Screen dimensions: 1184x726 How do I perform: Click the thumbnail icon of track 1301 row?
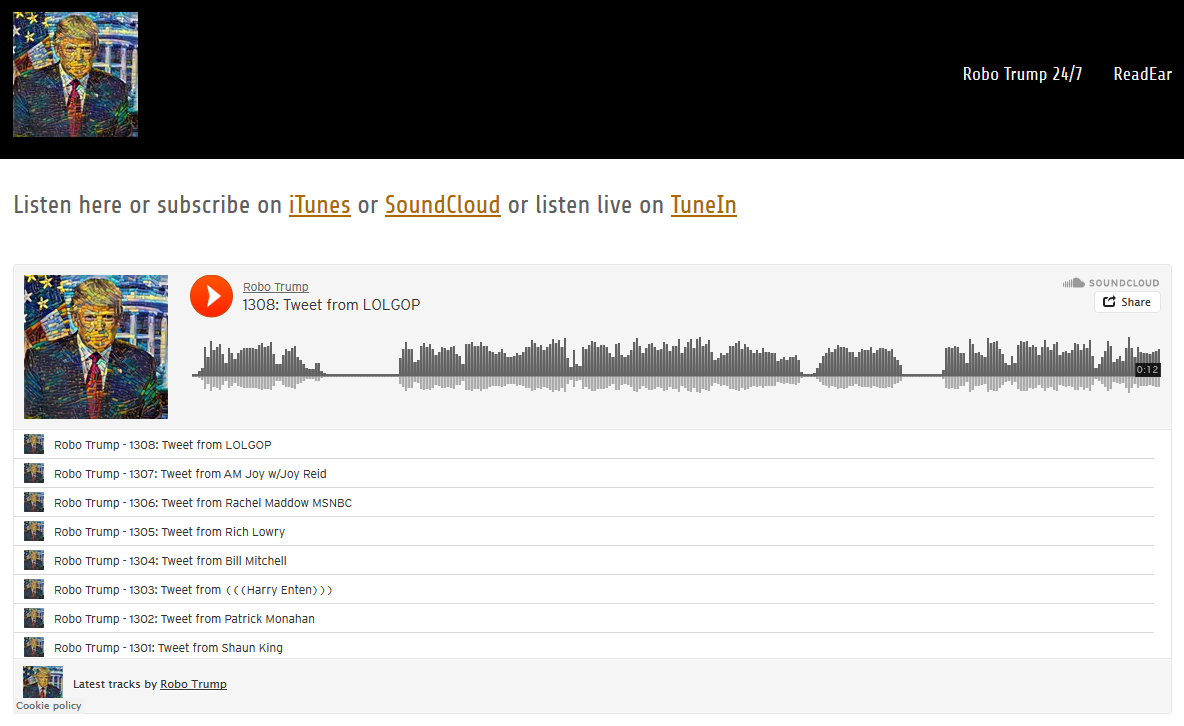[34, 647]
